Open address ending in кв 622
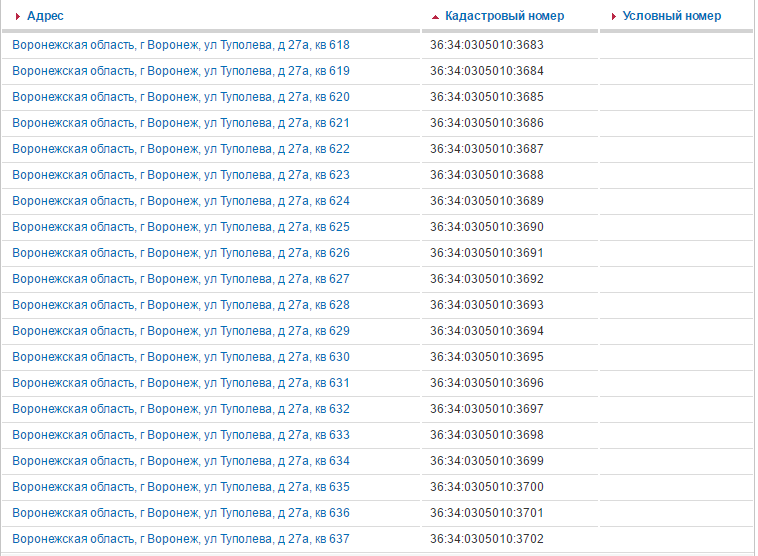Image resolution: width=758 pixels, height=556 pixels. [x=181, y=149]
